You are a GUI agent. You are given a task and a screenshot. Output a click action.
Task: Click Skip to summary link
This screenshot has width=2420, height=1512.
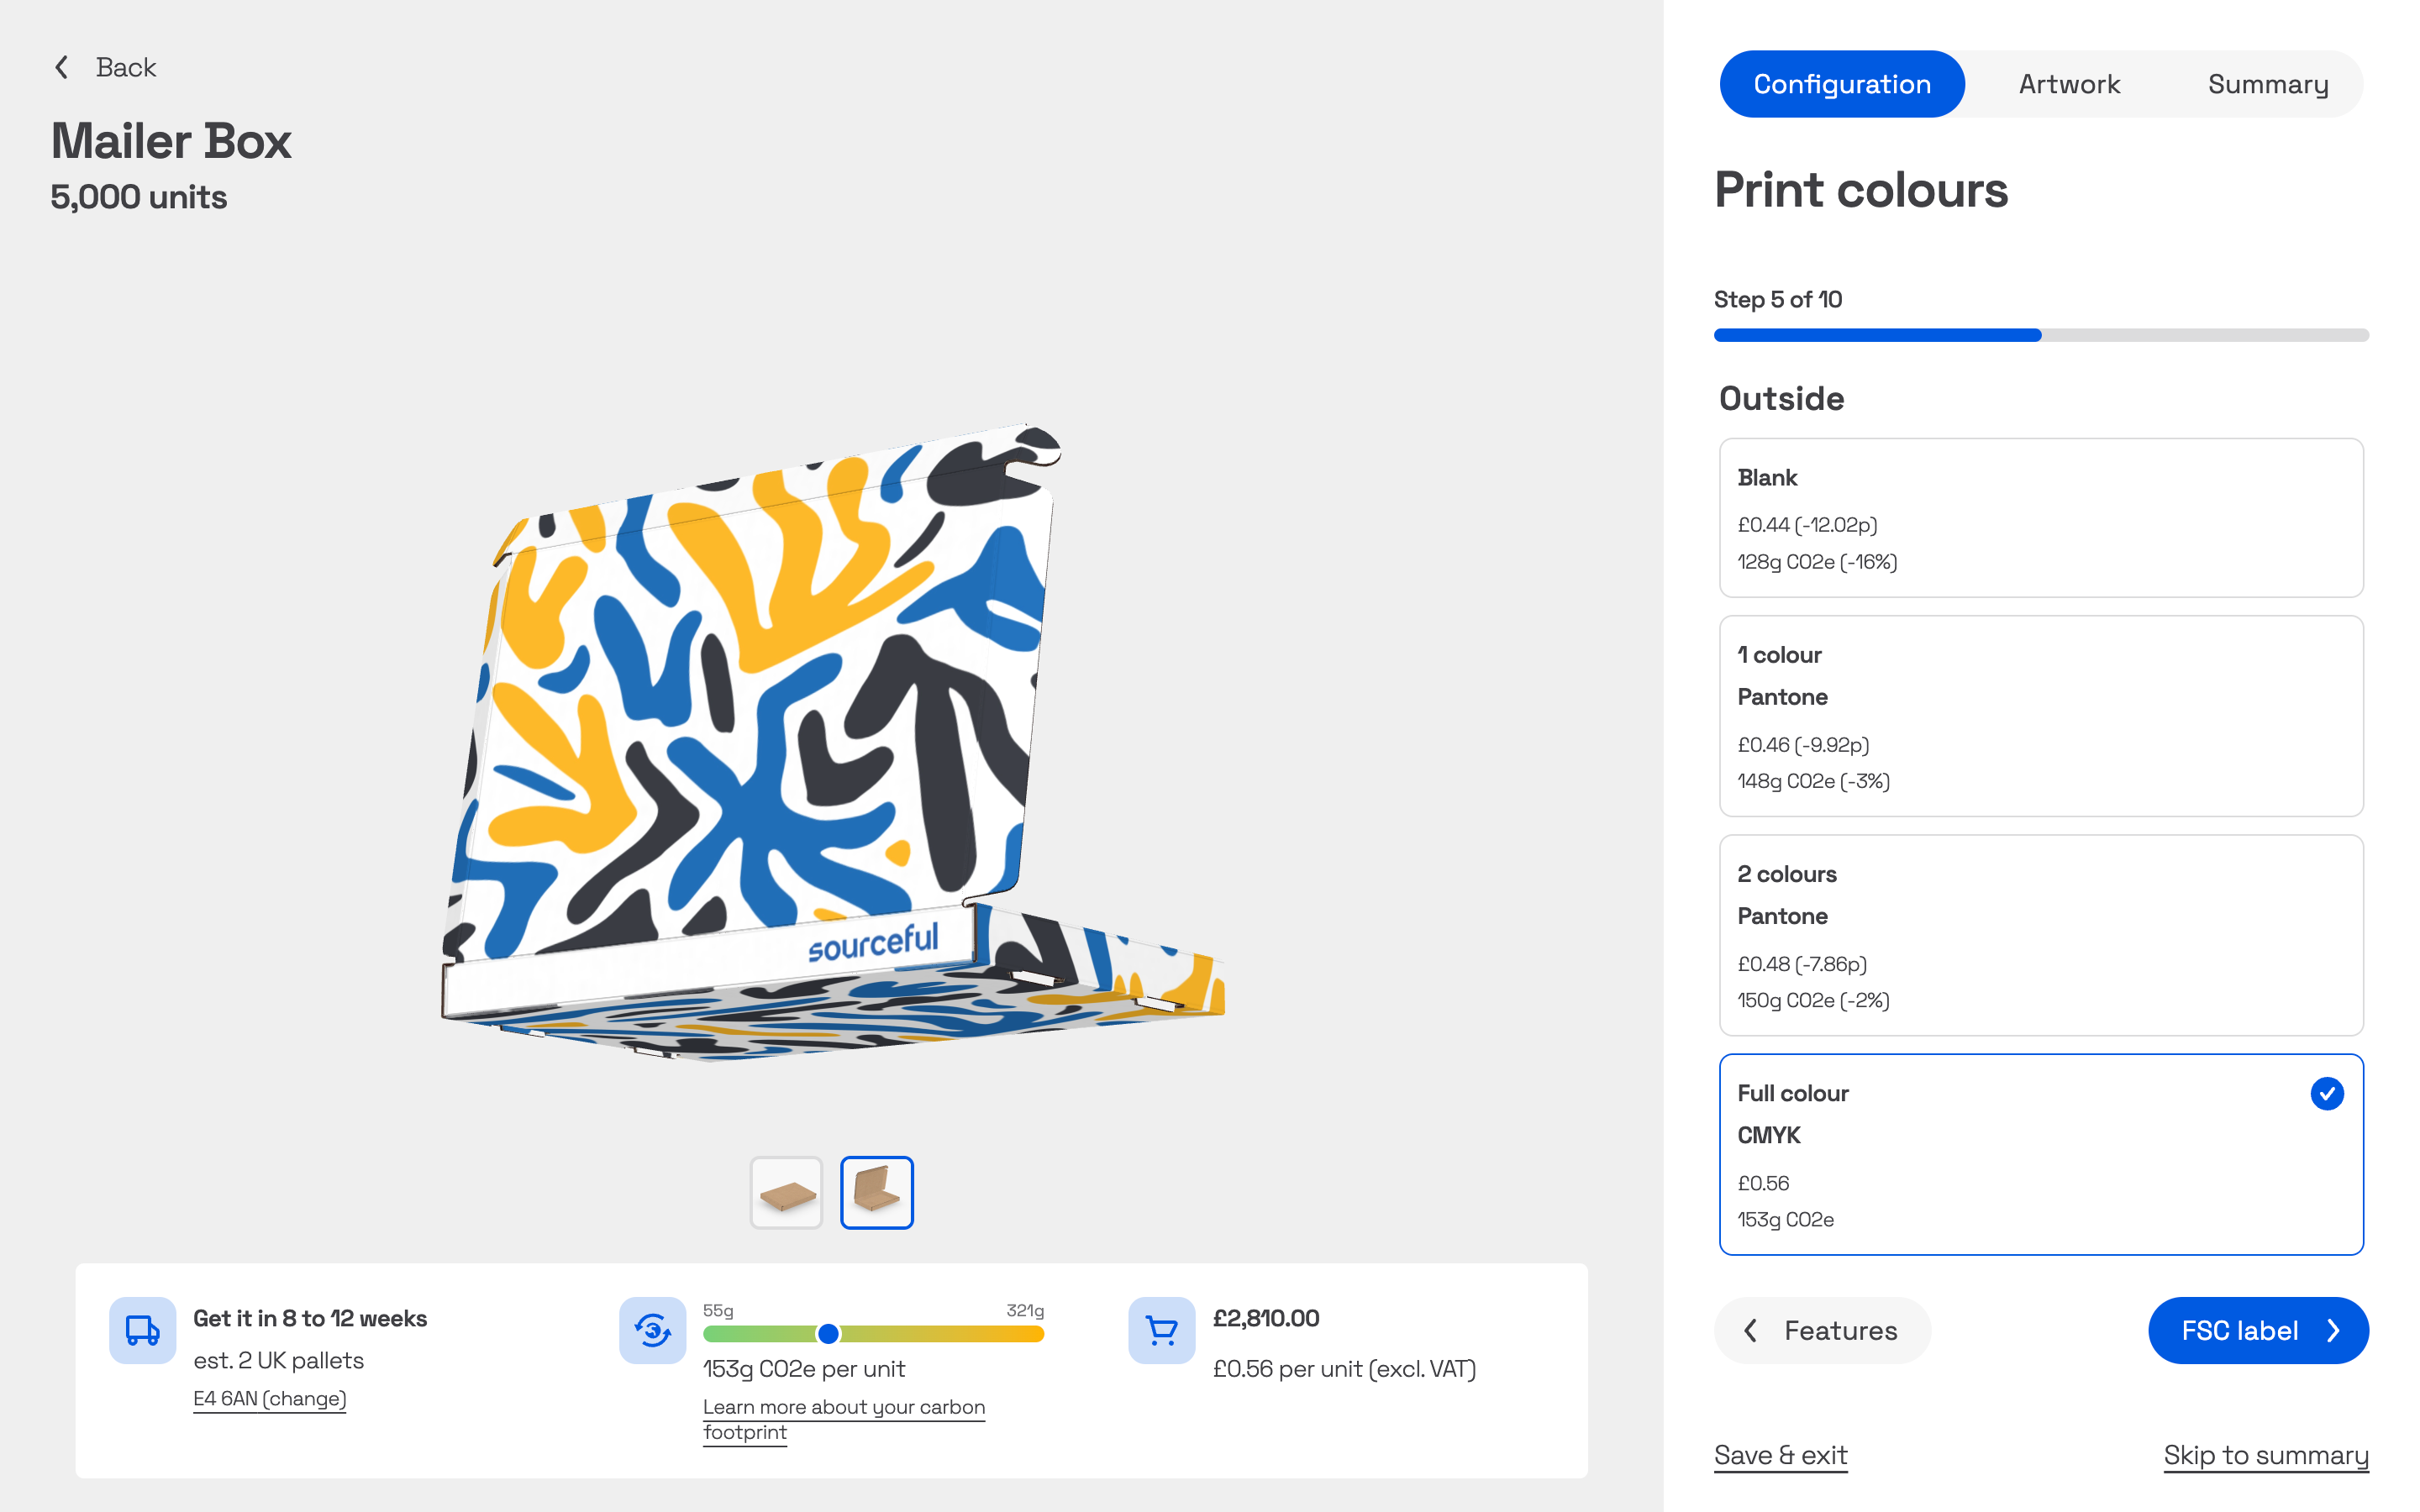[2265, 1455]
